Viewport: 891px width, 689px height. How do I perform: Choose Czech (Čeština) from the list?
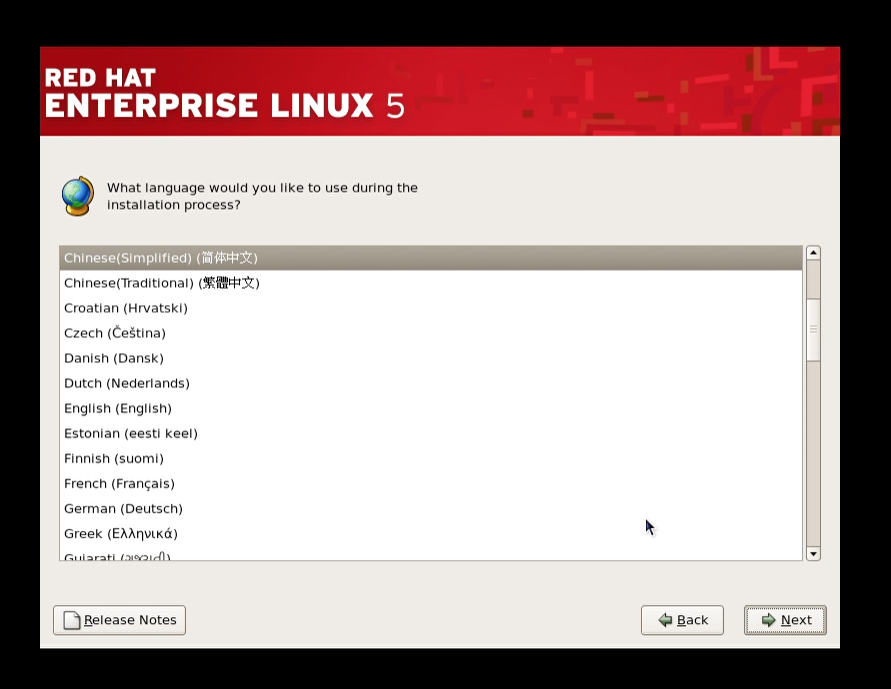pos(431,333)
